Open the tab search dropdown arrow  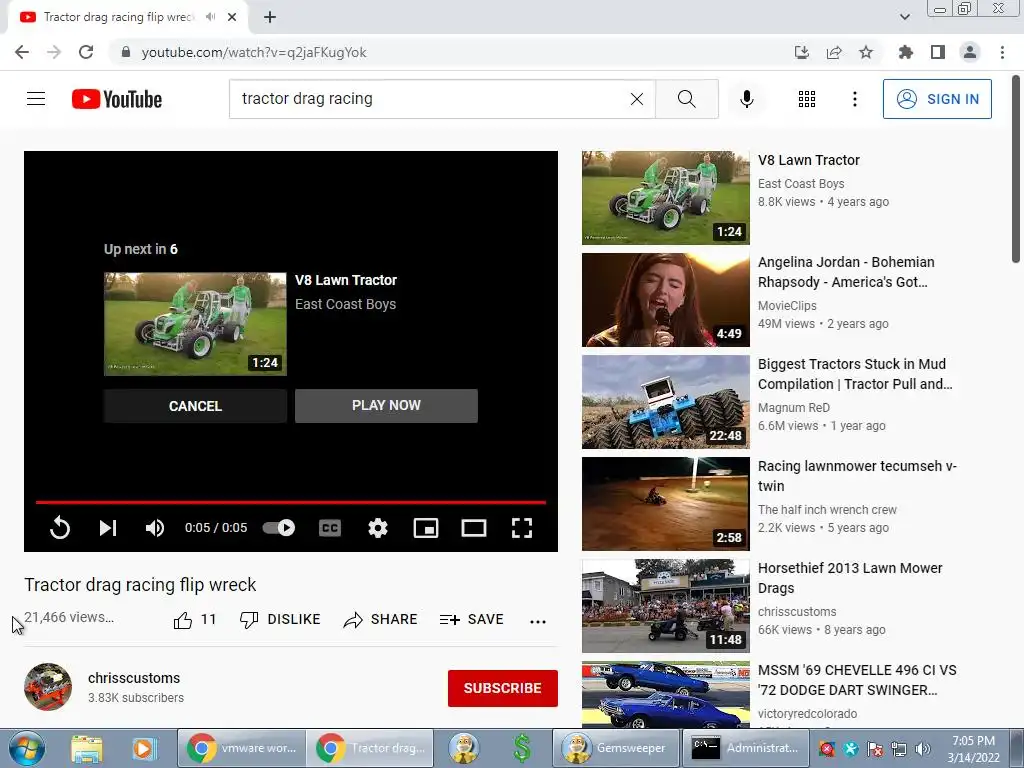point(904,17)
